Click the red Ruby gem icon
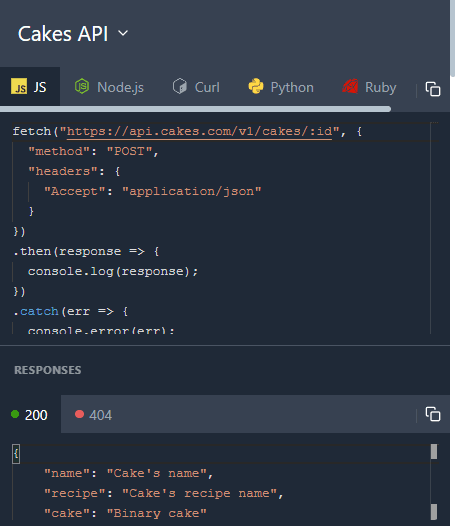Screen dimensions: 455x526 click(350, 86)
